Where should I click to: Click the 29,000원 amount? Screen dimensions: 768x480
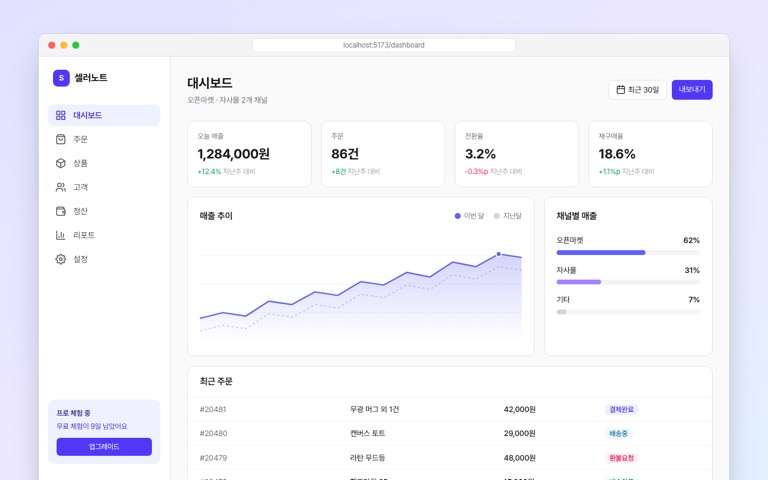click(520, 433)
